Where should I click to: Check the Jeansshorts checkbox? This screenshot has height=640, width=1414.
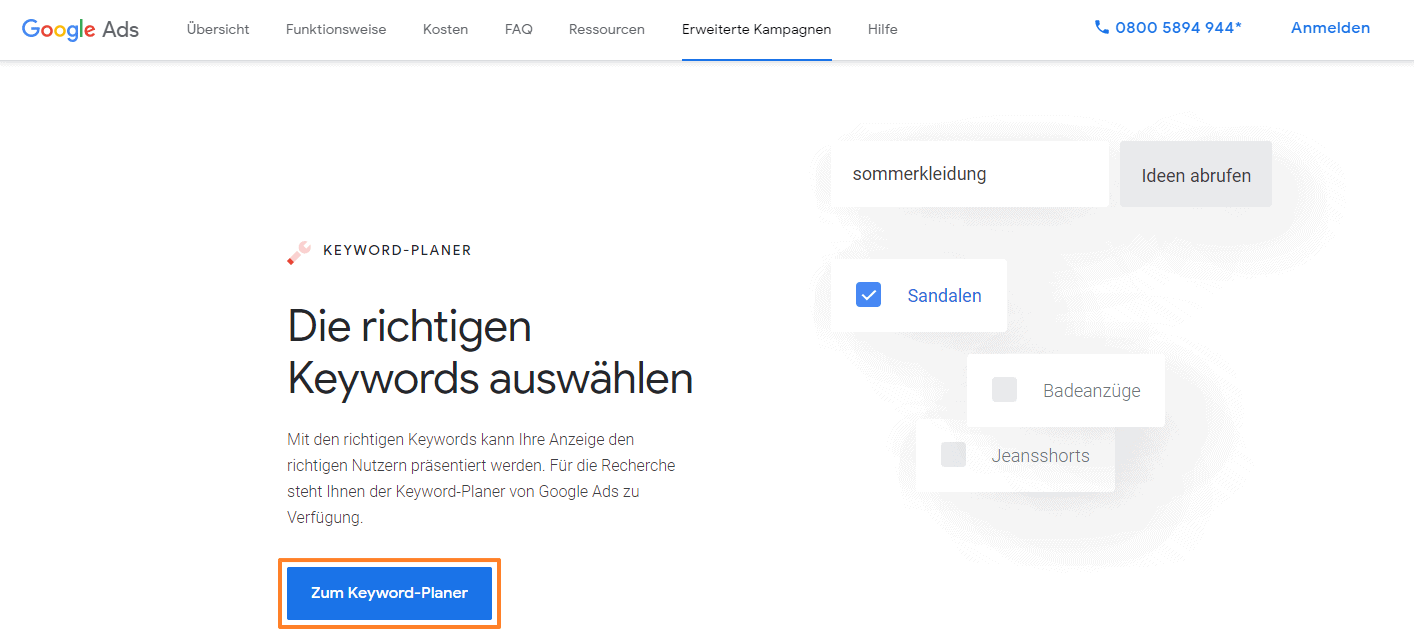coord(953,455)
